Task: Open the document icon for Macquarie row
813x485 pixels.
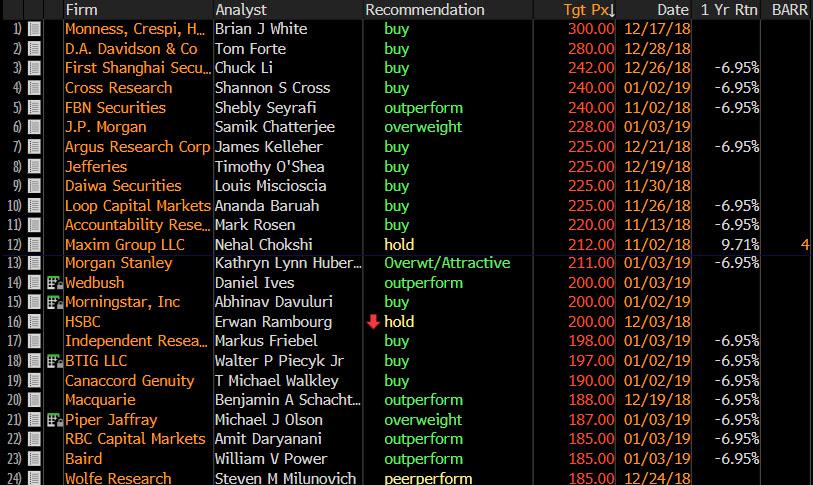Action: 34,400
